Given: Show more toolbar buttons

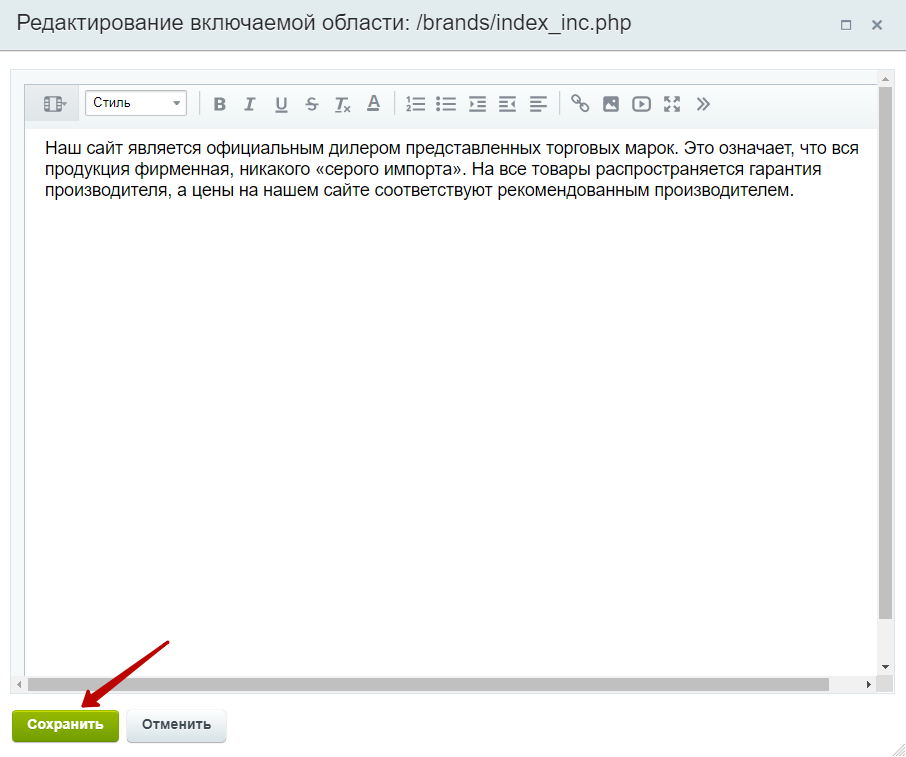Looking at the screenshot, I should point(703,104).
